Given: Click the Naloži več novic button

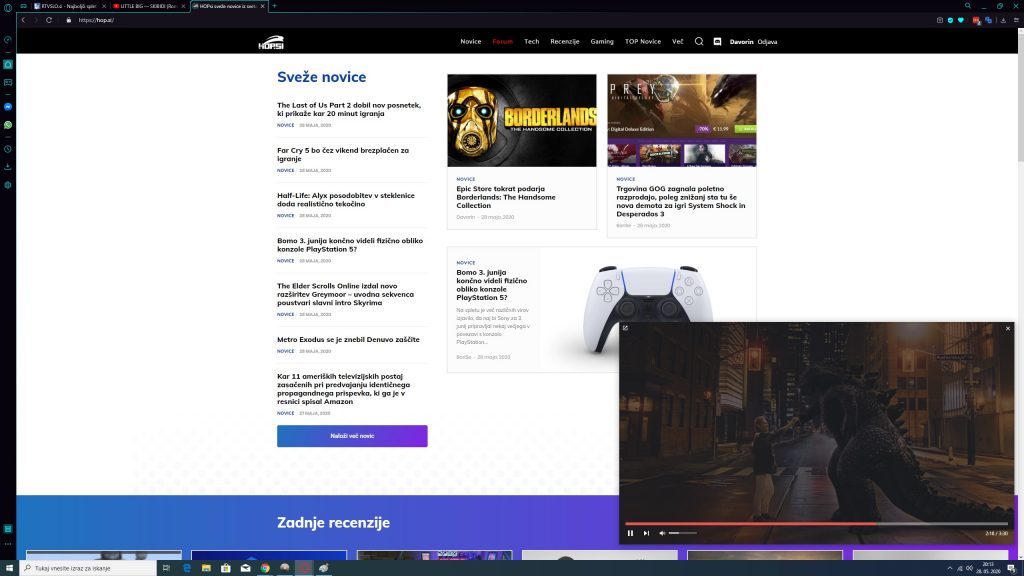Looking at the screenshot, I should click(352, 436).
